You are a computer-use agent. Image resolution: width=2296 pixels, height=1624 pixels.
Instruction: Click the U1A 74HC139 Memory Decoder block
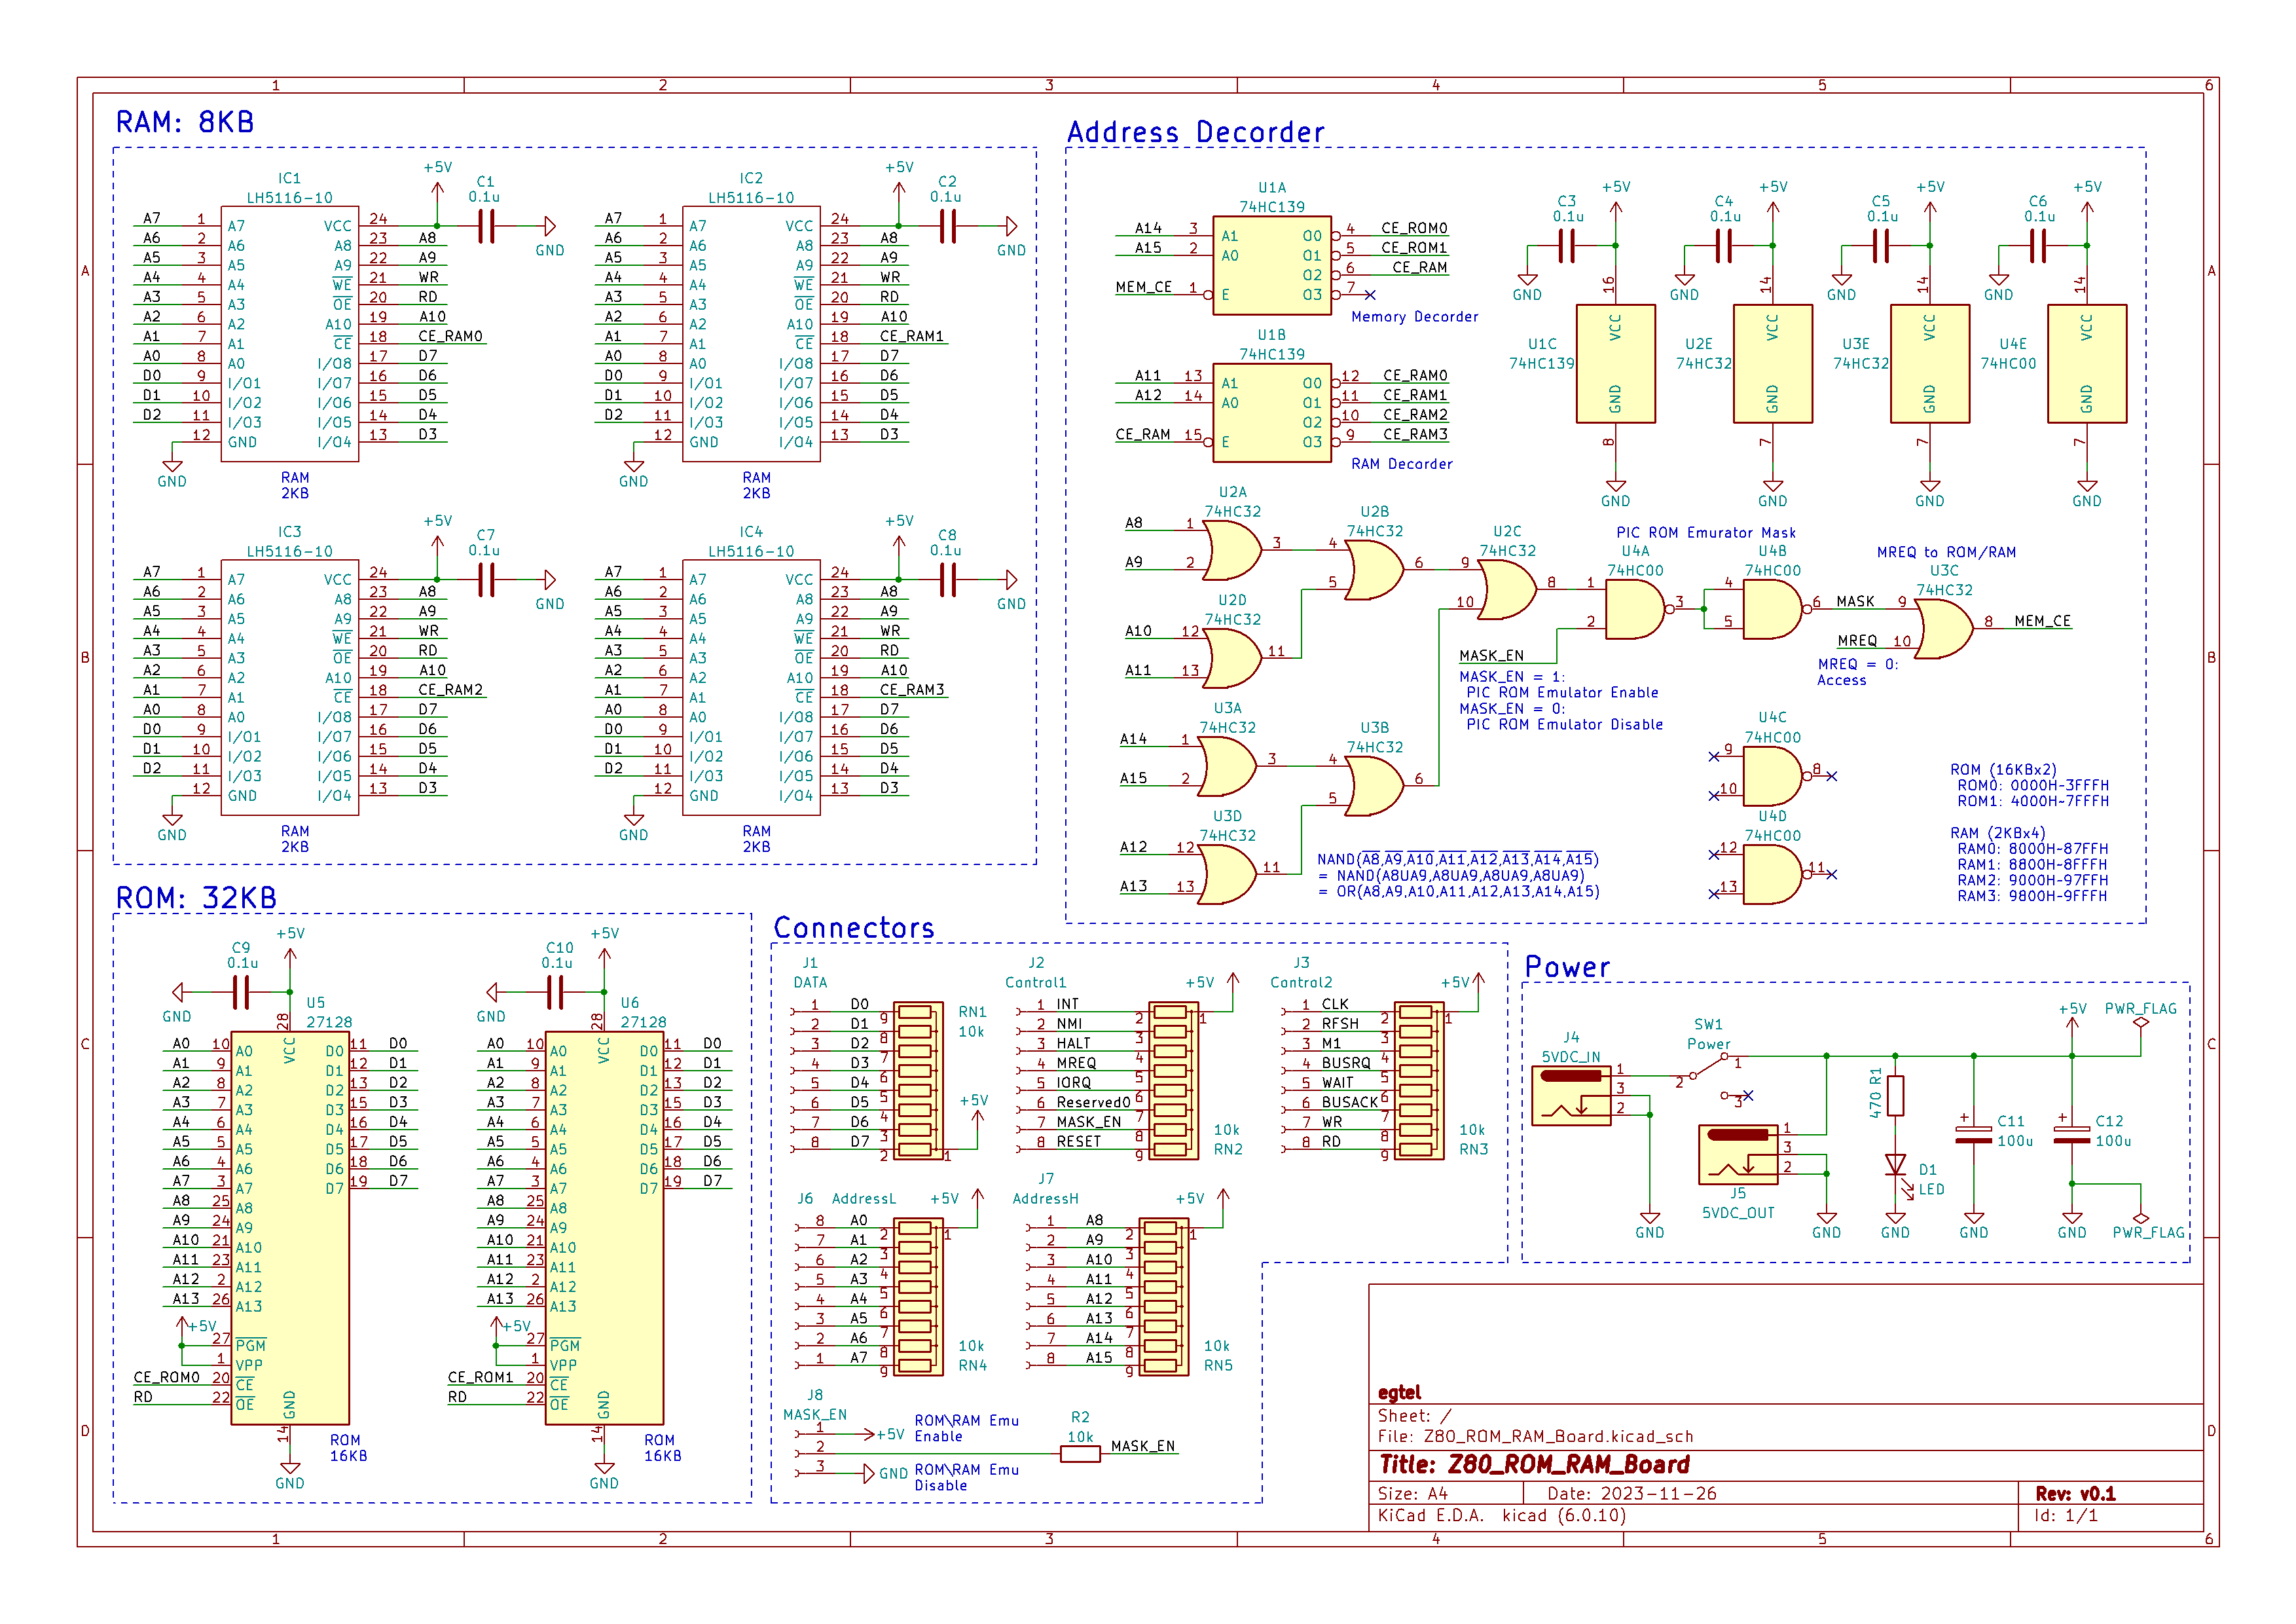point(1271,265)
